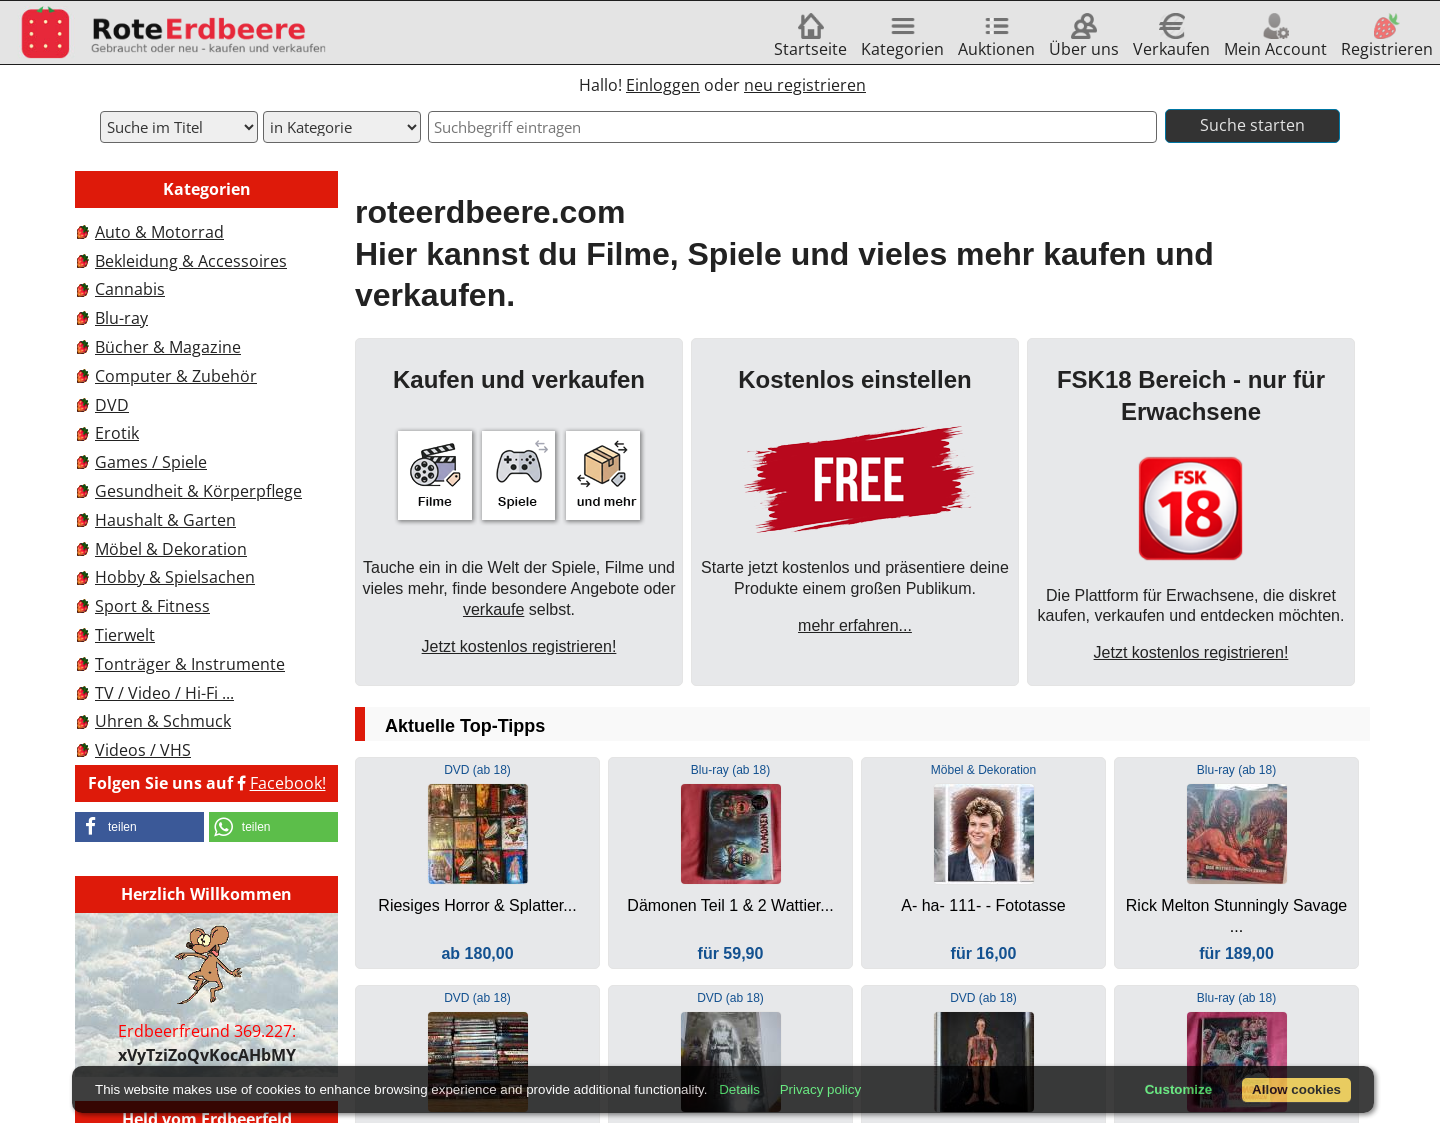This screenshot has height=1123, width=1440.
Task: Click cookie banner Privacy policy link
Action: [821, 1090]
